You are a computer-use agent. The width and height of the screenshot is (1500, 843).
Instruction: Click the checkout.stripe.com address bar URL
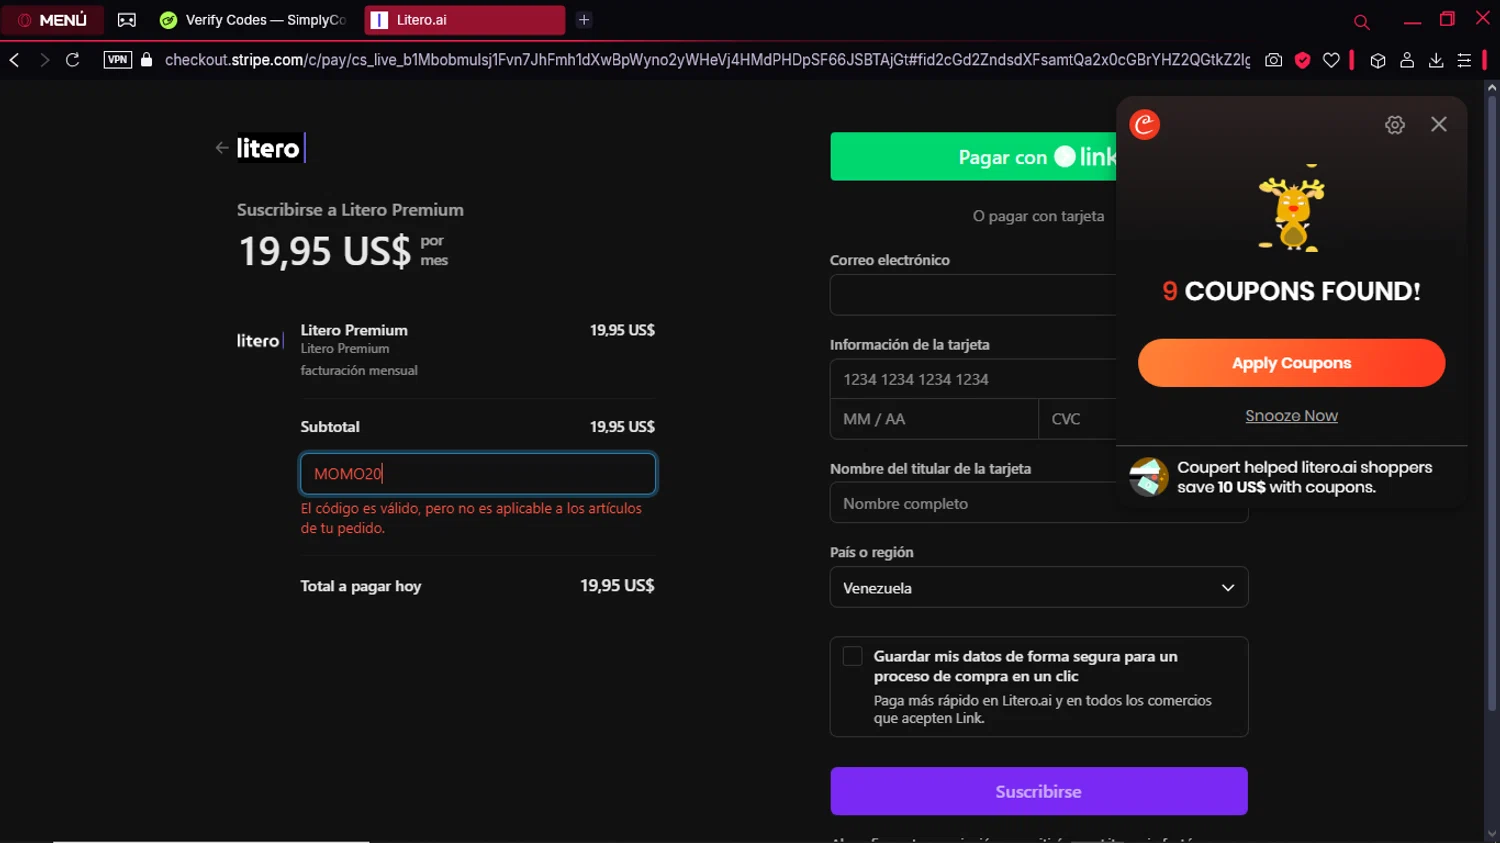click(707, 60)
